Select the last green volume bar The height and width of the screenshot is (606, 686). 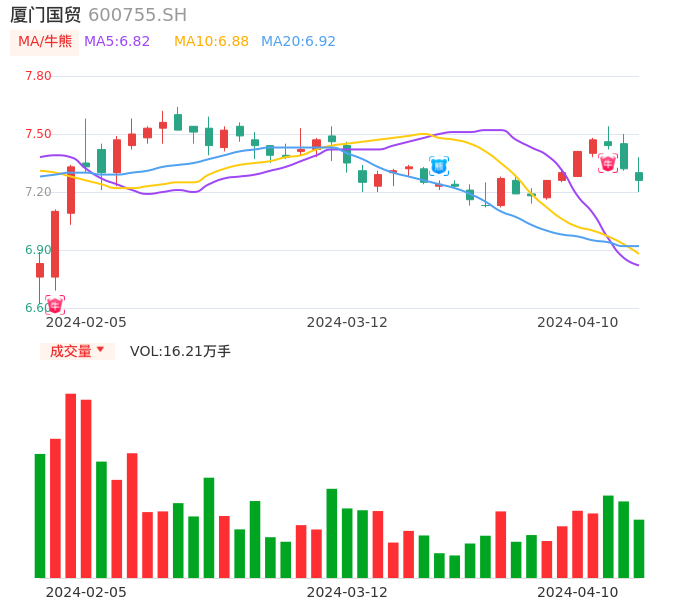[639, 548]
